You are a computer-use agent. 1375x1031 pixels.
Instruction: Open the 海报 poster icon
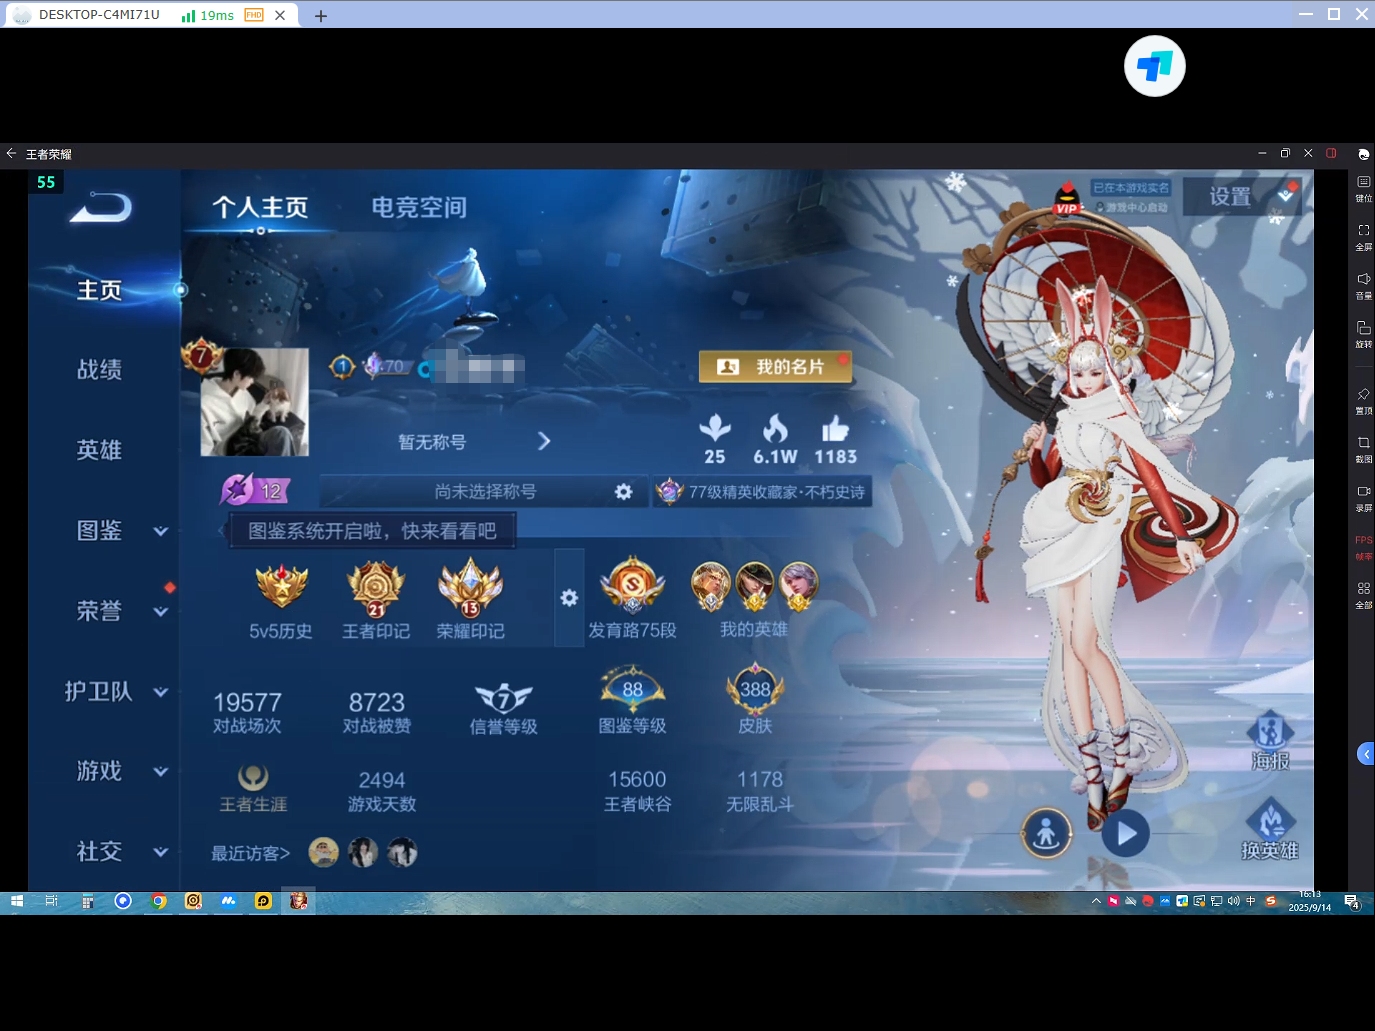point(1270,741)
